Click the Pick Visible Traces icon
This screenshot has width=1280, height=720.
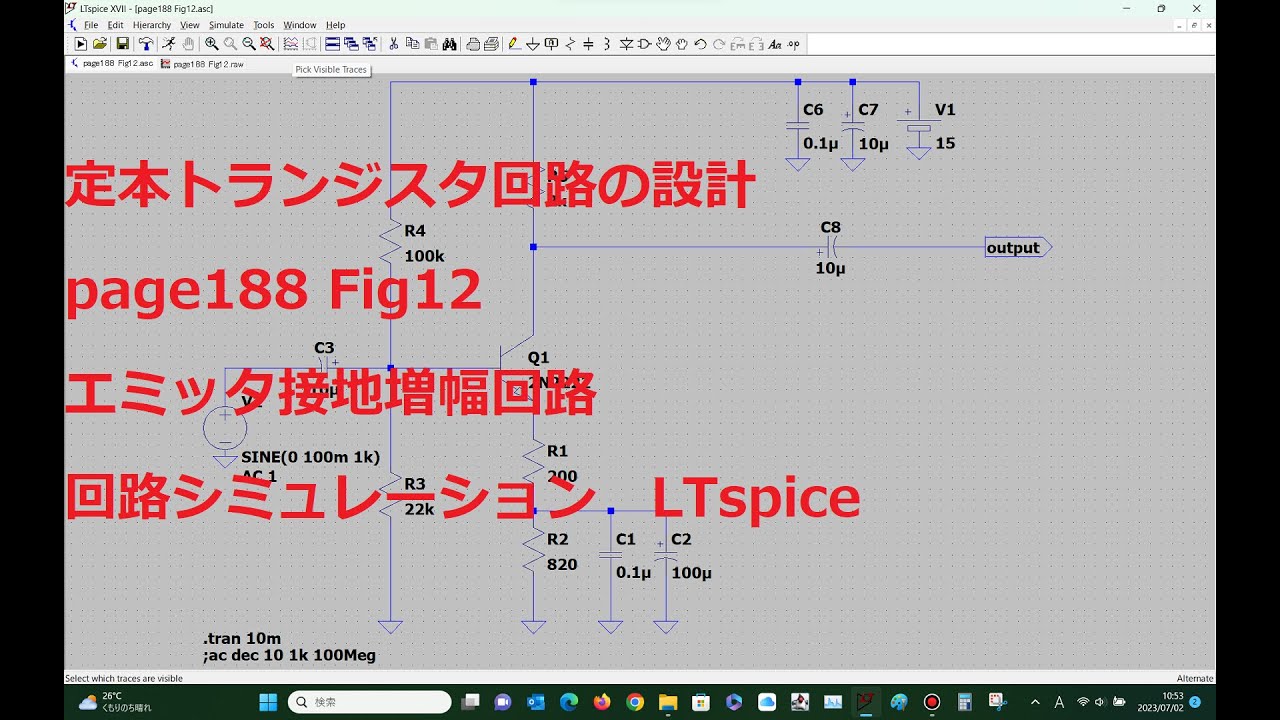click(291, 44)
